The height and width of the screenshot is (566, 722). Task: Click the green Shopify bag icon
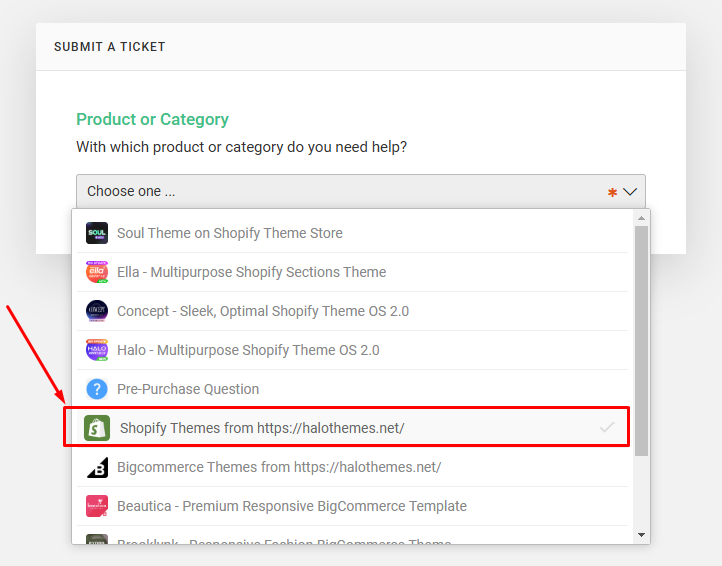pos(97,428)
